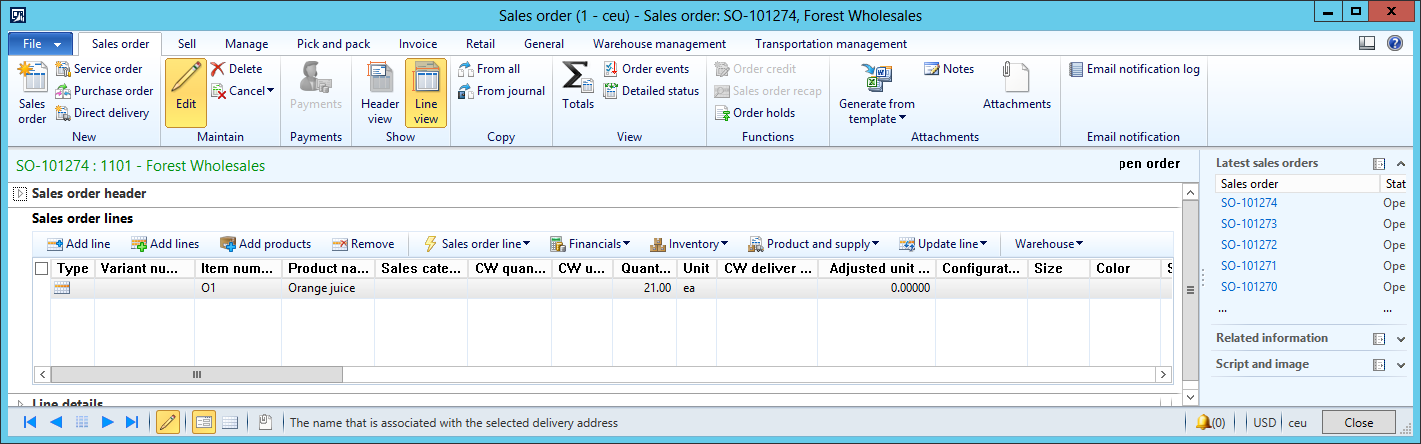The height and width of the screenshot is (444, 1421).
Task: Switch to Line view toggle
Action: point(426,91)
